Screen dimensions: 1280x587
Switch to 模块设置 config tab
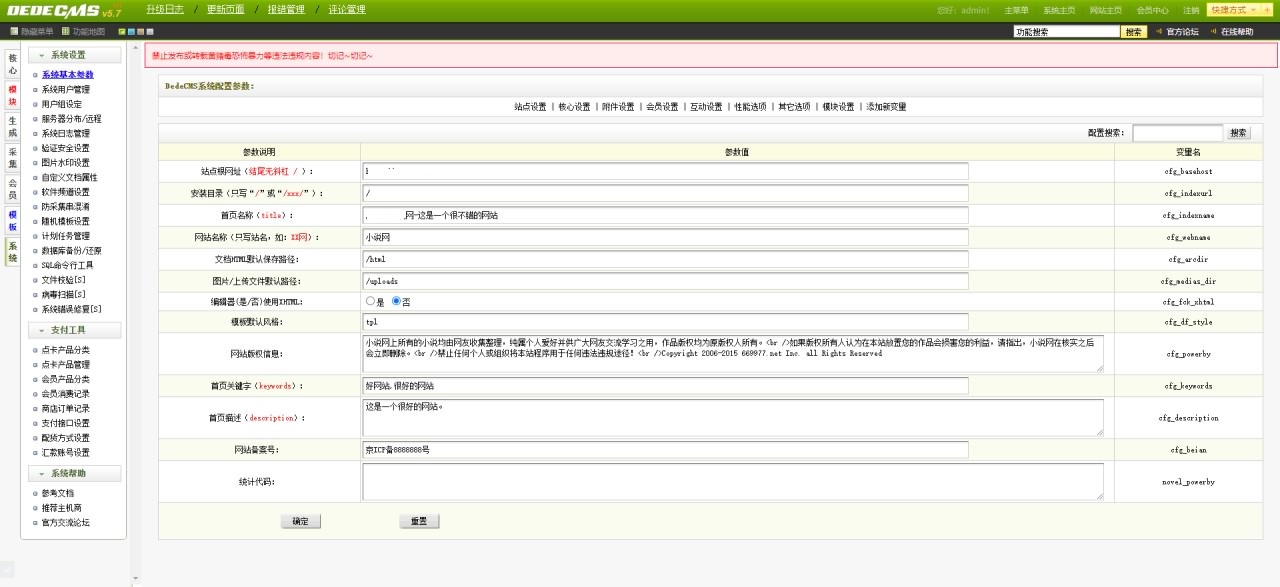[x=838, y=107]
